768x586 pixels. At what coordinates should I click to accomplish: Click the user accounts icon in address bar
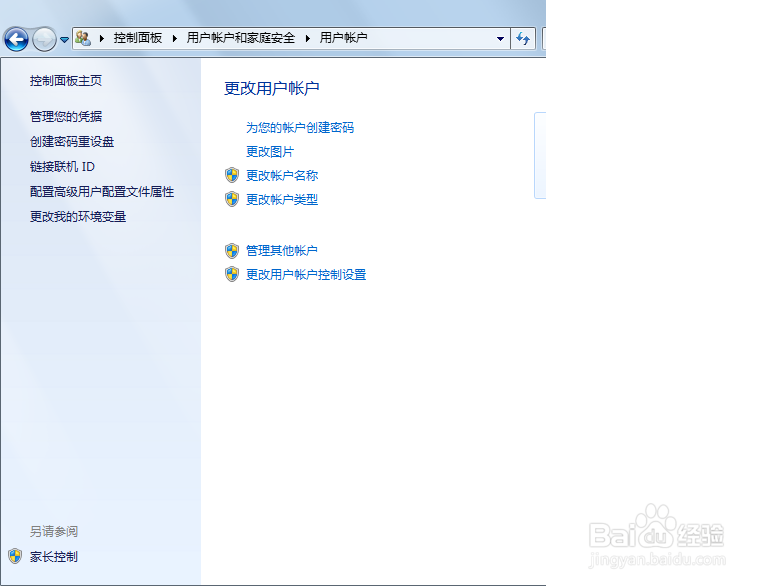click(83, 38)
